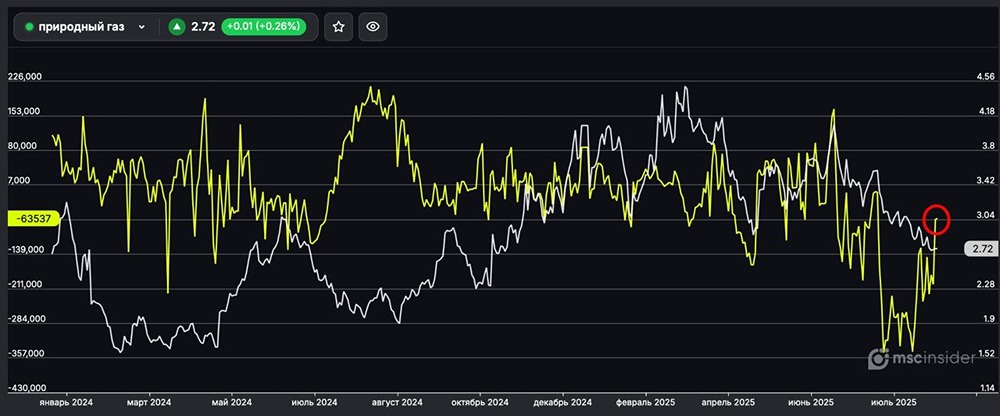This screenshot has width=1000, height=416.
Task: Toggle chart visibility with the eye icon
Action: point(372,28)
